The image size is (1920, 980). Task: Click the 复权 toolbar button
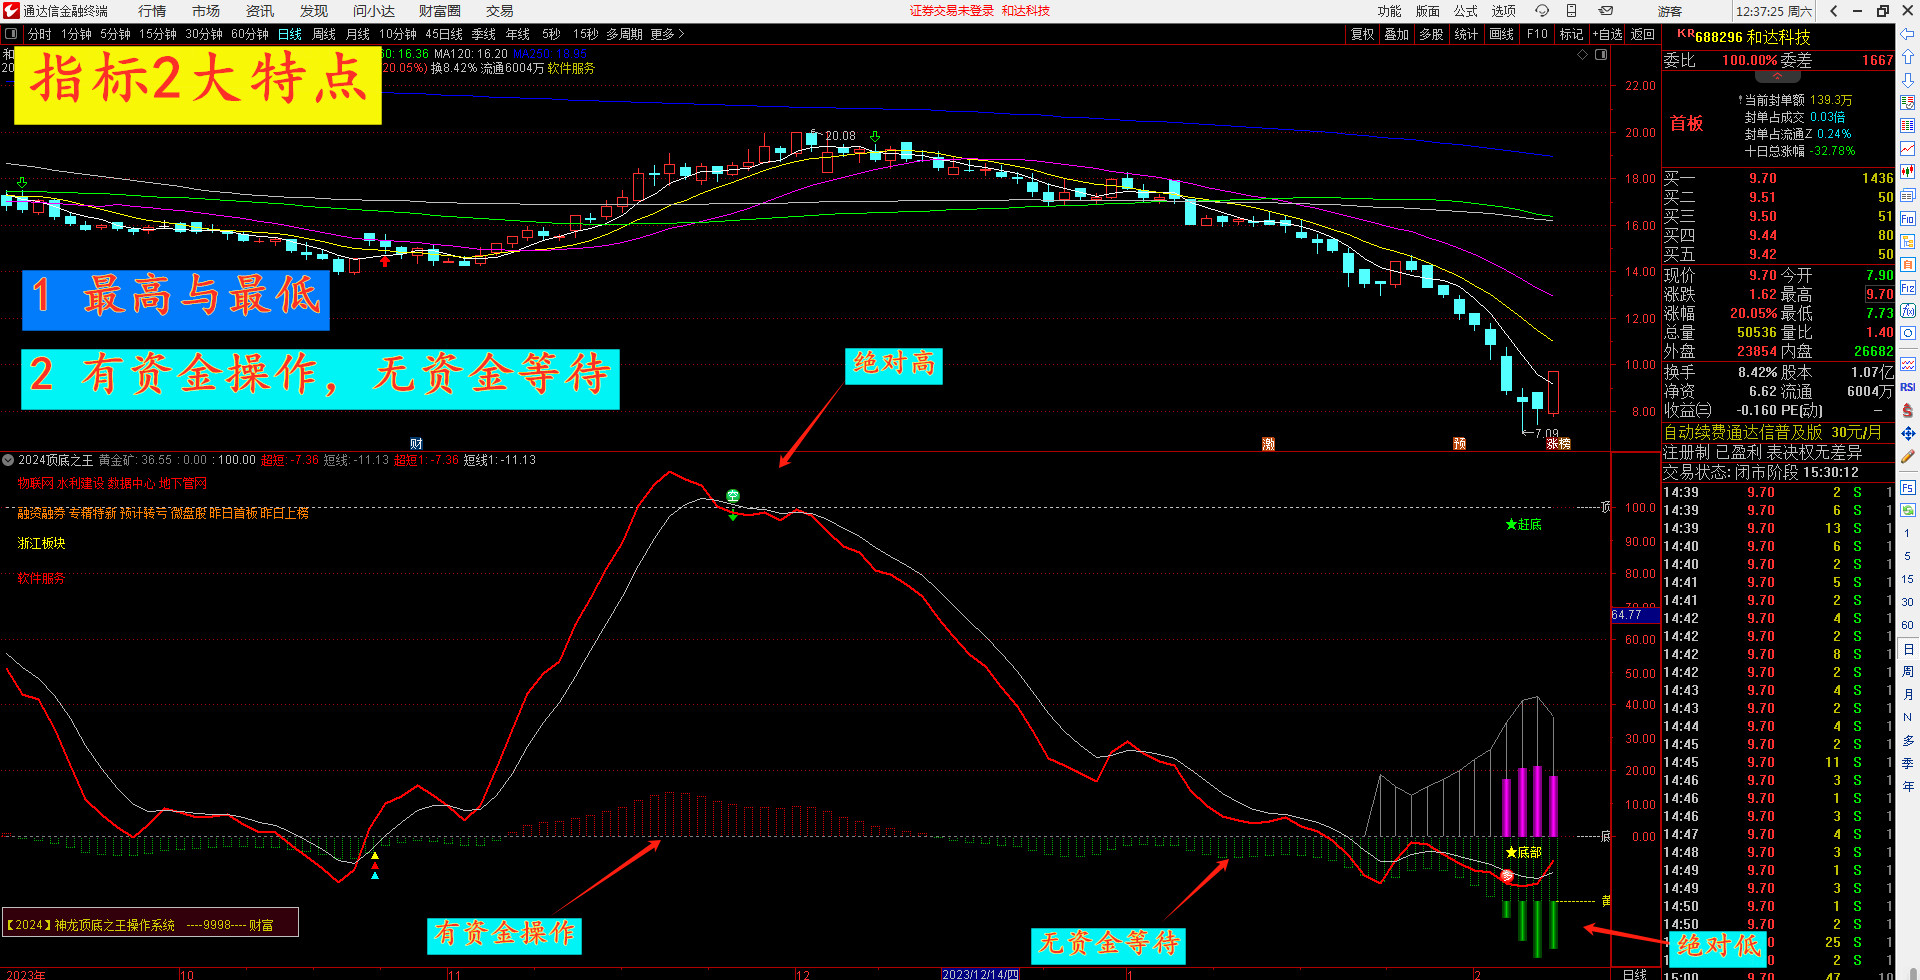(x=1363, y=34)
